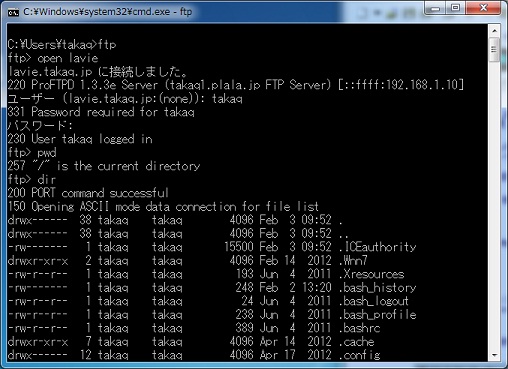
Task: Click the .bash_logout file name
Action: coord(374,301)
